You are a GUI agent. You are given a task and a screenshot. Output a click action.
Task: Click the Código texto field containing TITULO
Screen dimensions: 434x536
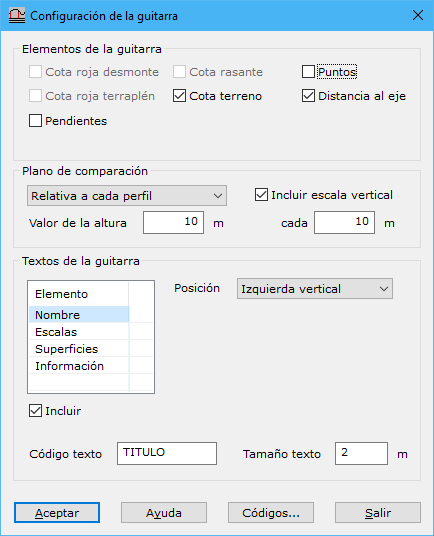pyautogui.click(x=167, y=453)
